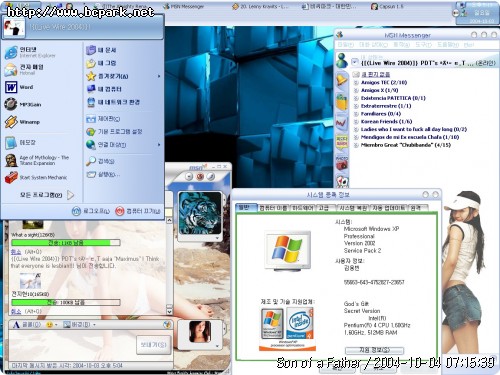Open Hotmail e-mail entry in Start menu
Image resolution: width=500 pixels, height=375 pixels.
click(x=25, y=69)
